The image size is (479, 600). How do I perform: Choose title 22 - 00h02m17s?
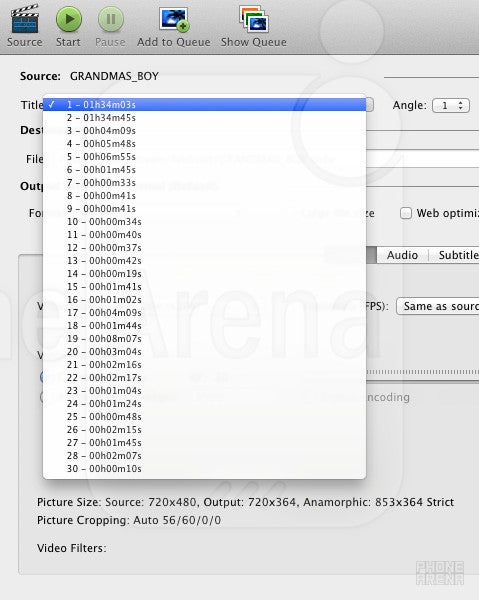pos(205,378)
